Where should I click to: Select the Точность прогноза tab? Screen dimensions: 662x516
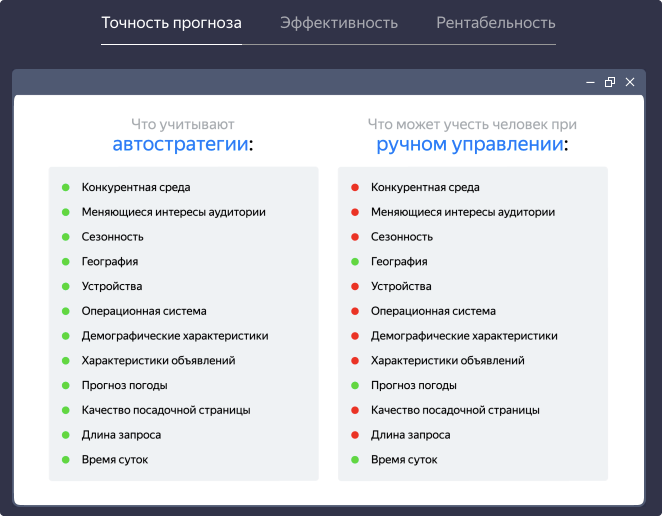(x=171, y=23)
